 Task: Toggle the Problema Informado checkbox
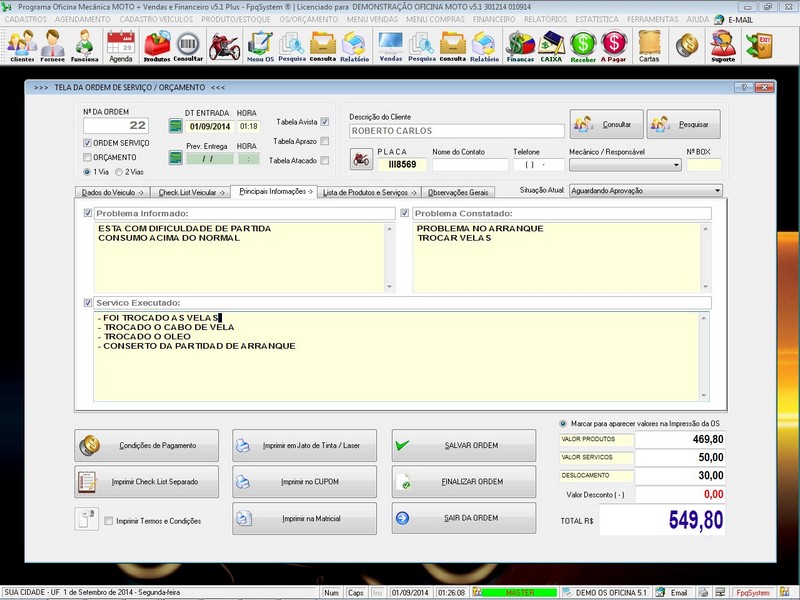88,213
